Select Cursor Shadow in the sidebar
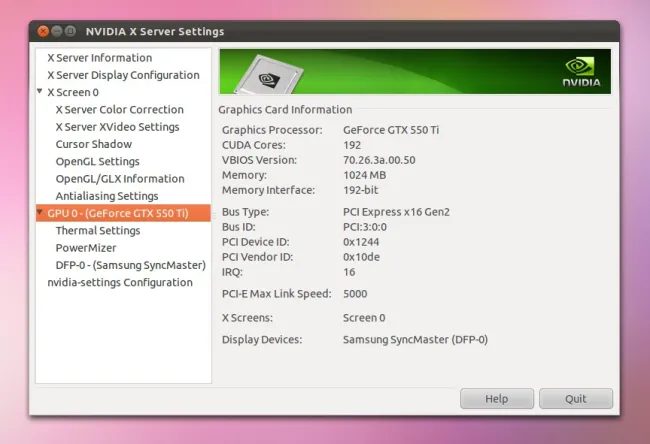650x444 pixels. click(93, 144)
